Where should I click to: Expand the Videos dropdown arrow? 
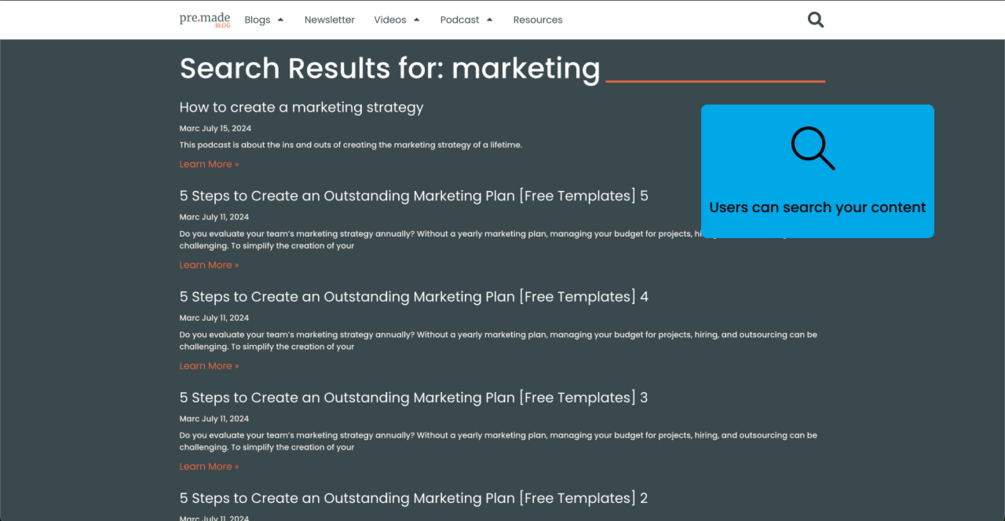(x=417, y=20)
